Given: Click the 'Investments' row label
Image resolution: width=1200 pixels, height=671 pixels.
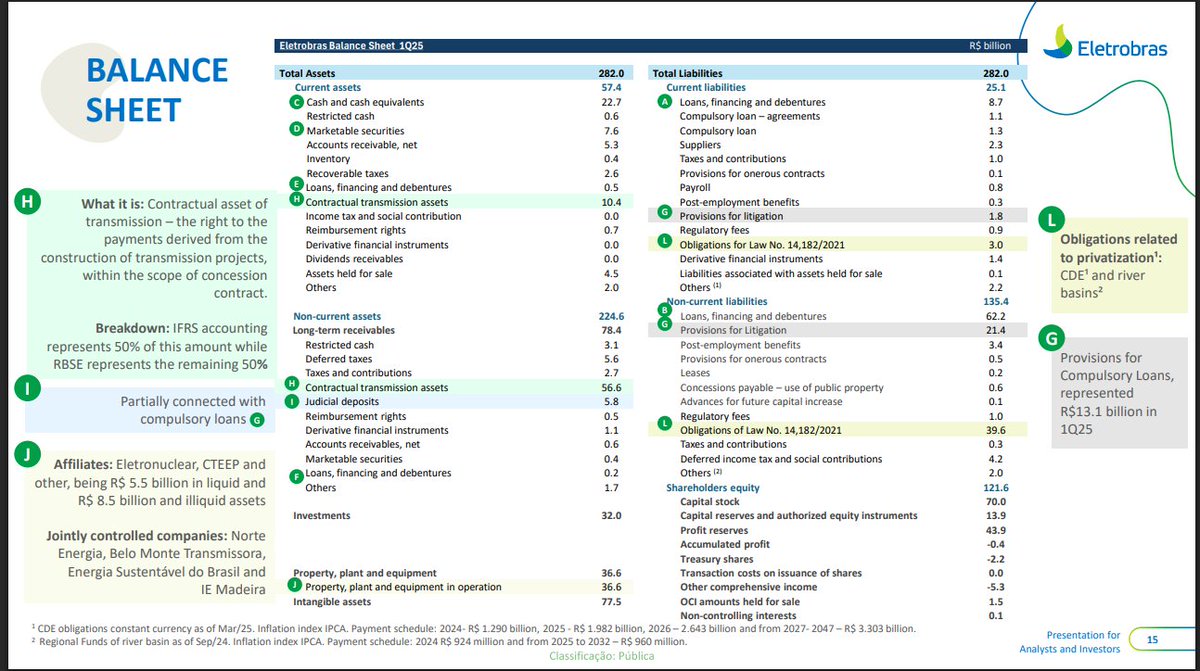Looking at the screenshot, I should 321,515.
